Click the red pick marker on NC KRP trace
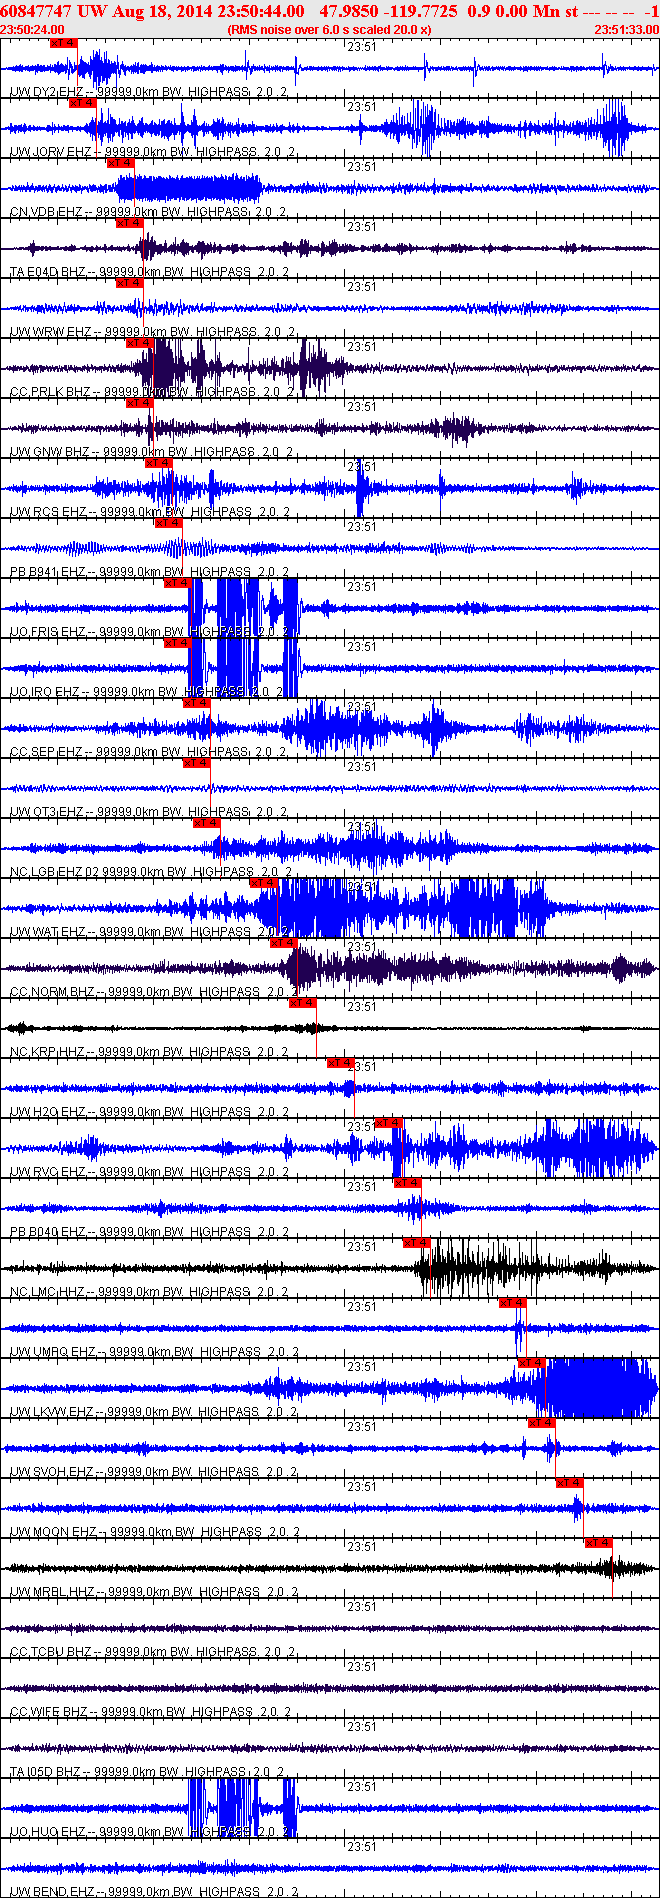 pos(302,1003)
